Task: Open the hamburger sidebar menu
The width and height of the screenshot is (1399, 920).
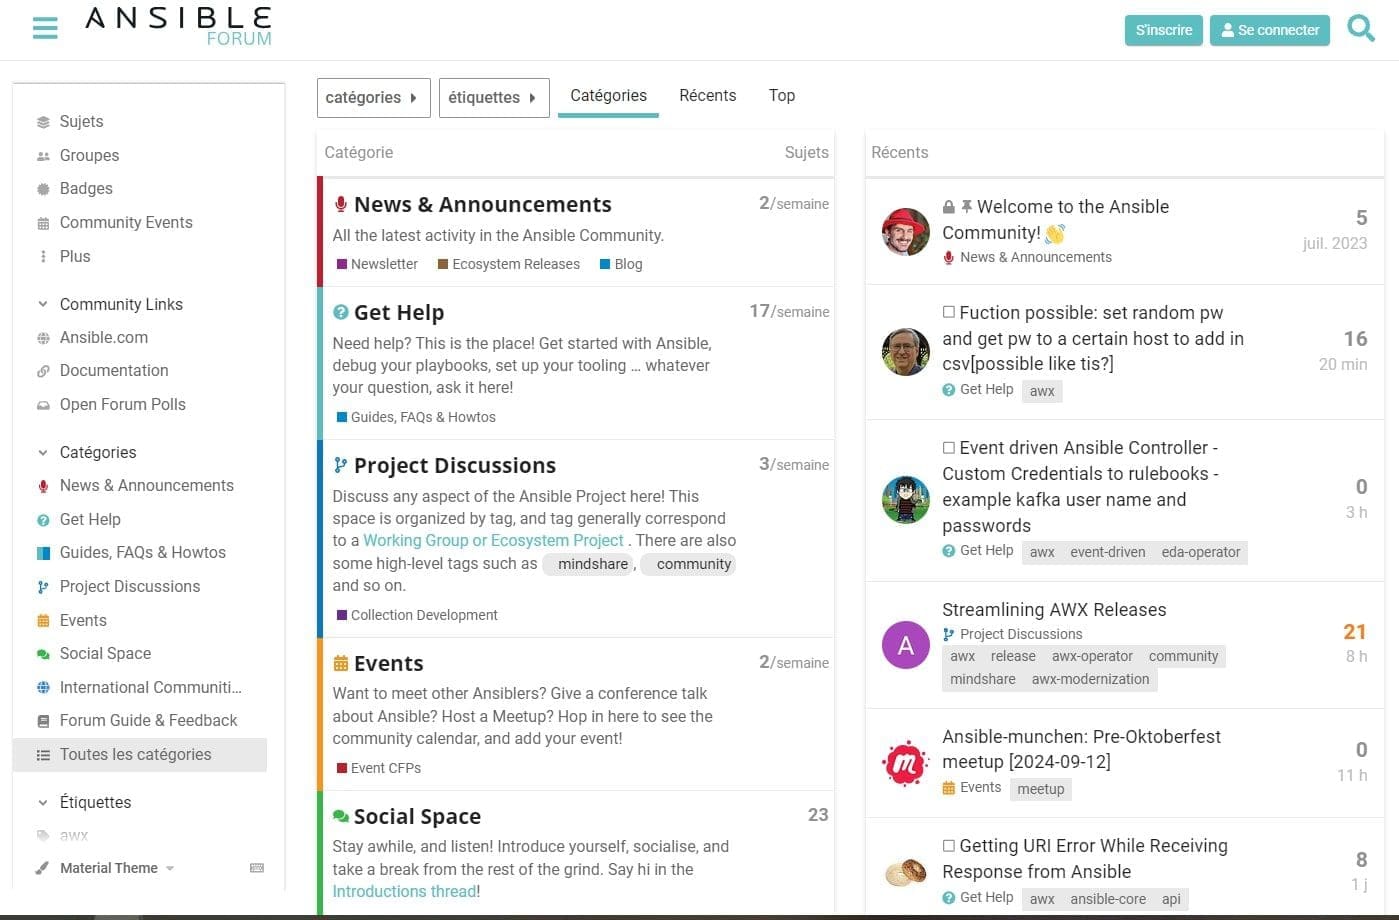Action: (44, 28)
